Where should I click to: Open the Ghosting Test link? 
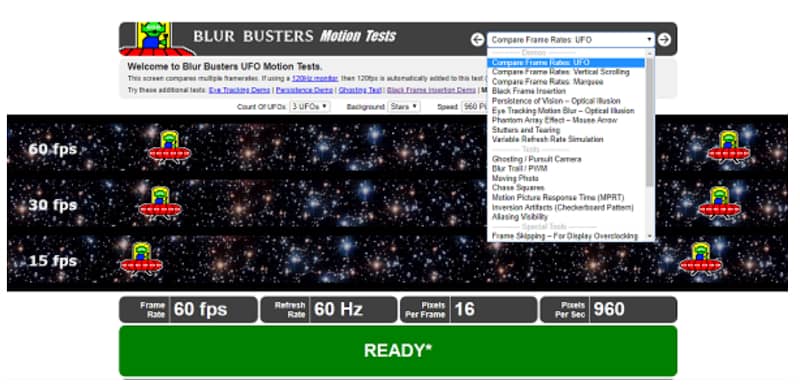[360, 90]
